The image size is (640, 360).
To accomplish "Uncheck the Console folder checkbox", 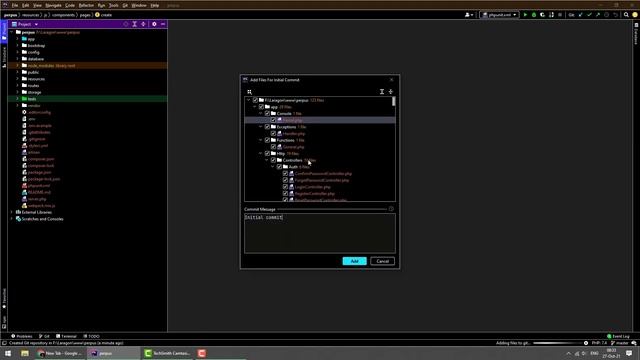I will (x=267, y=113).
